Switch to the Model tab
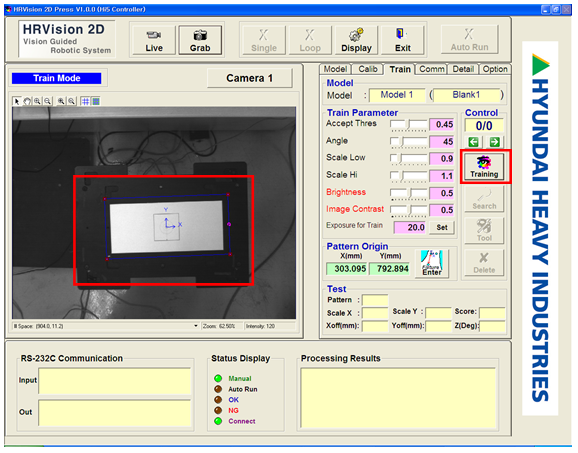Screen dimensions: 578x453 [335, 69]
